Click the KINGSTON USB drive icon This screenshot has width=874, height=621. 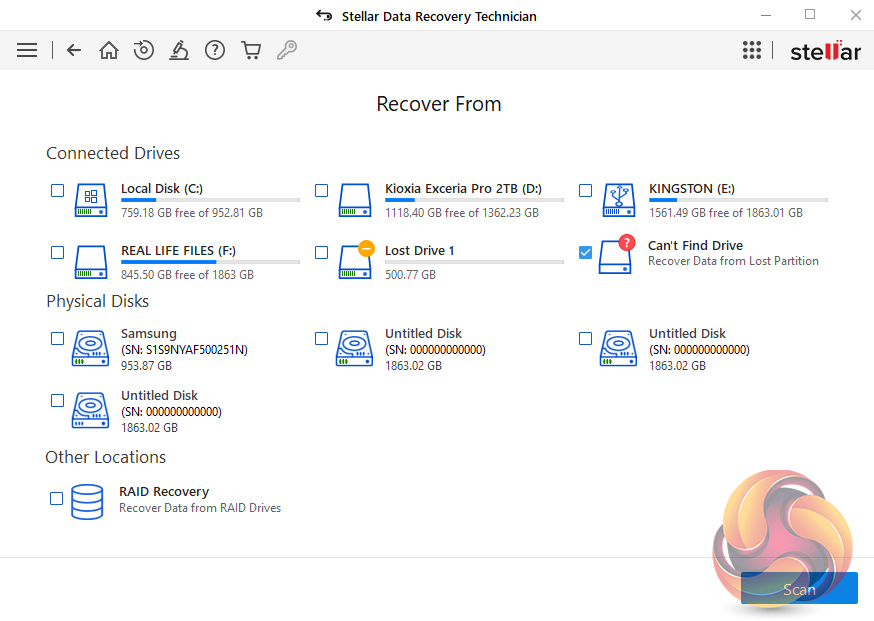point(619,200)
